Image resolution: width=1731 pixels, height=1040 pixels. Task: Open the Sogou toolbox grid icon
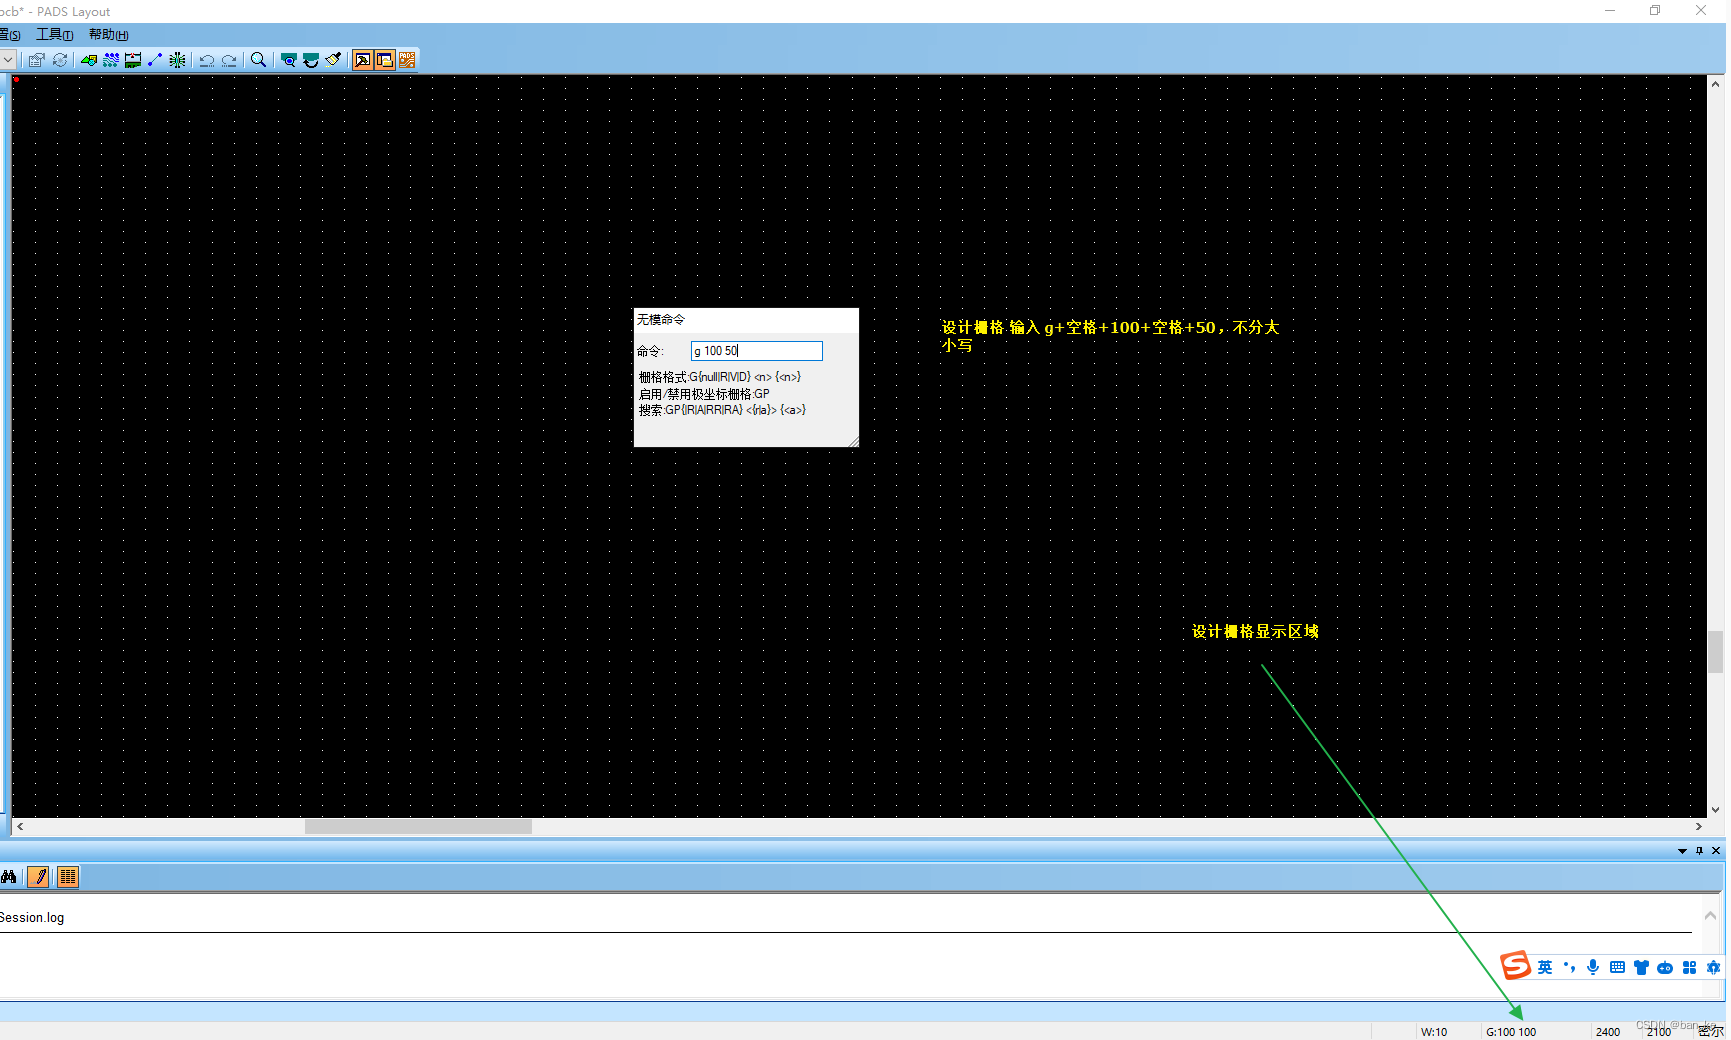(x=1689, y=967)
